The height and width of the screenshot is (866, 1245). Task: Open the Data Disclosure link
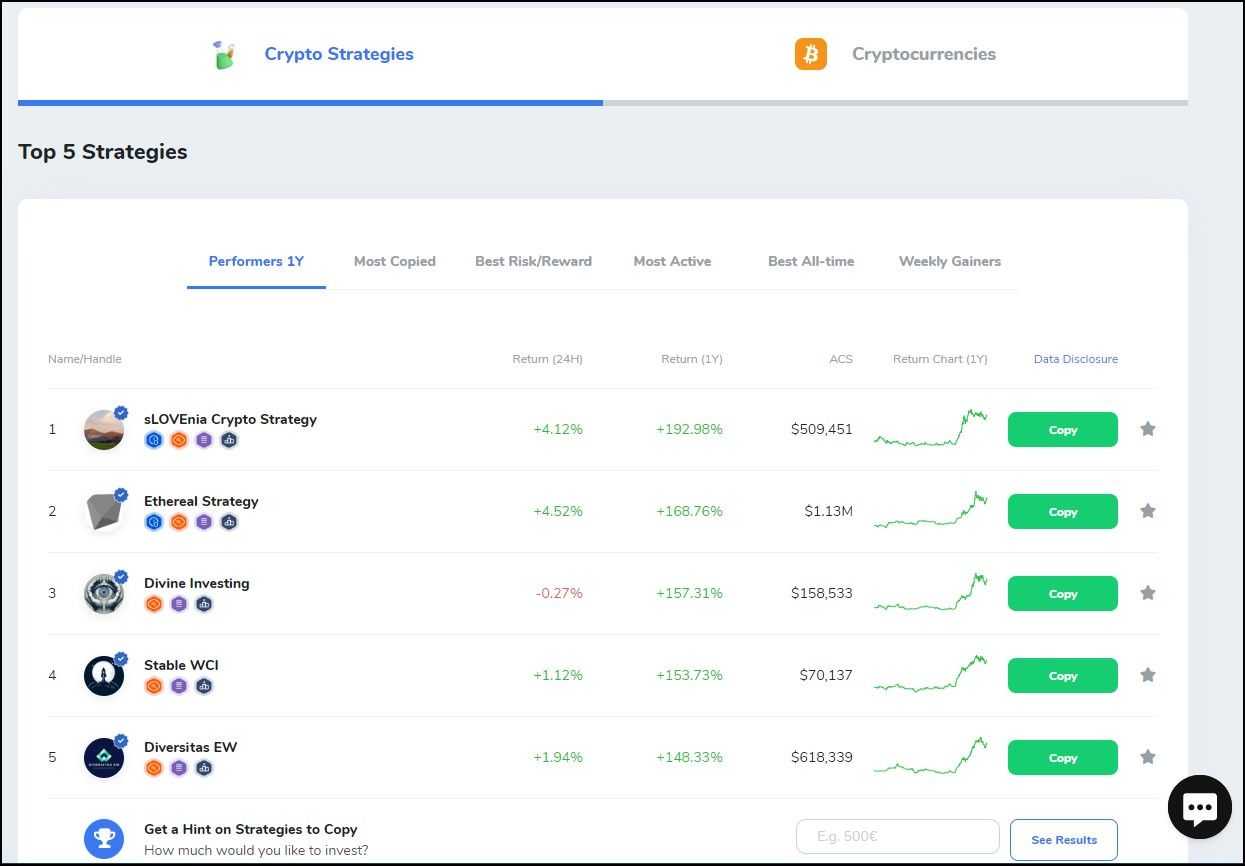1076,359
